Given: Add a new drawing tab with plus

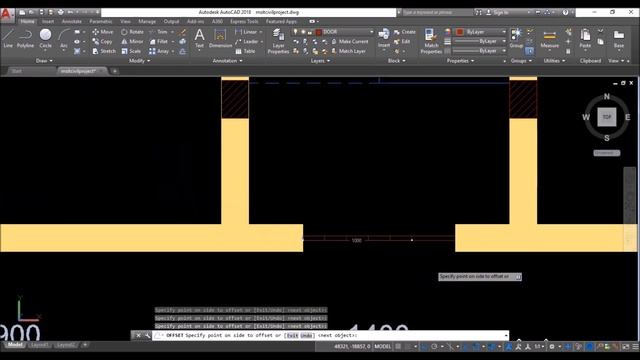Looking at the screenshot, I should 115,71.
